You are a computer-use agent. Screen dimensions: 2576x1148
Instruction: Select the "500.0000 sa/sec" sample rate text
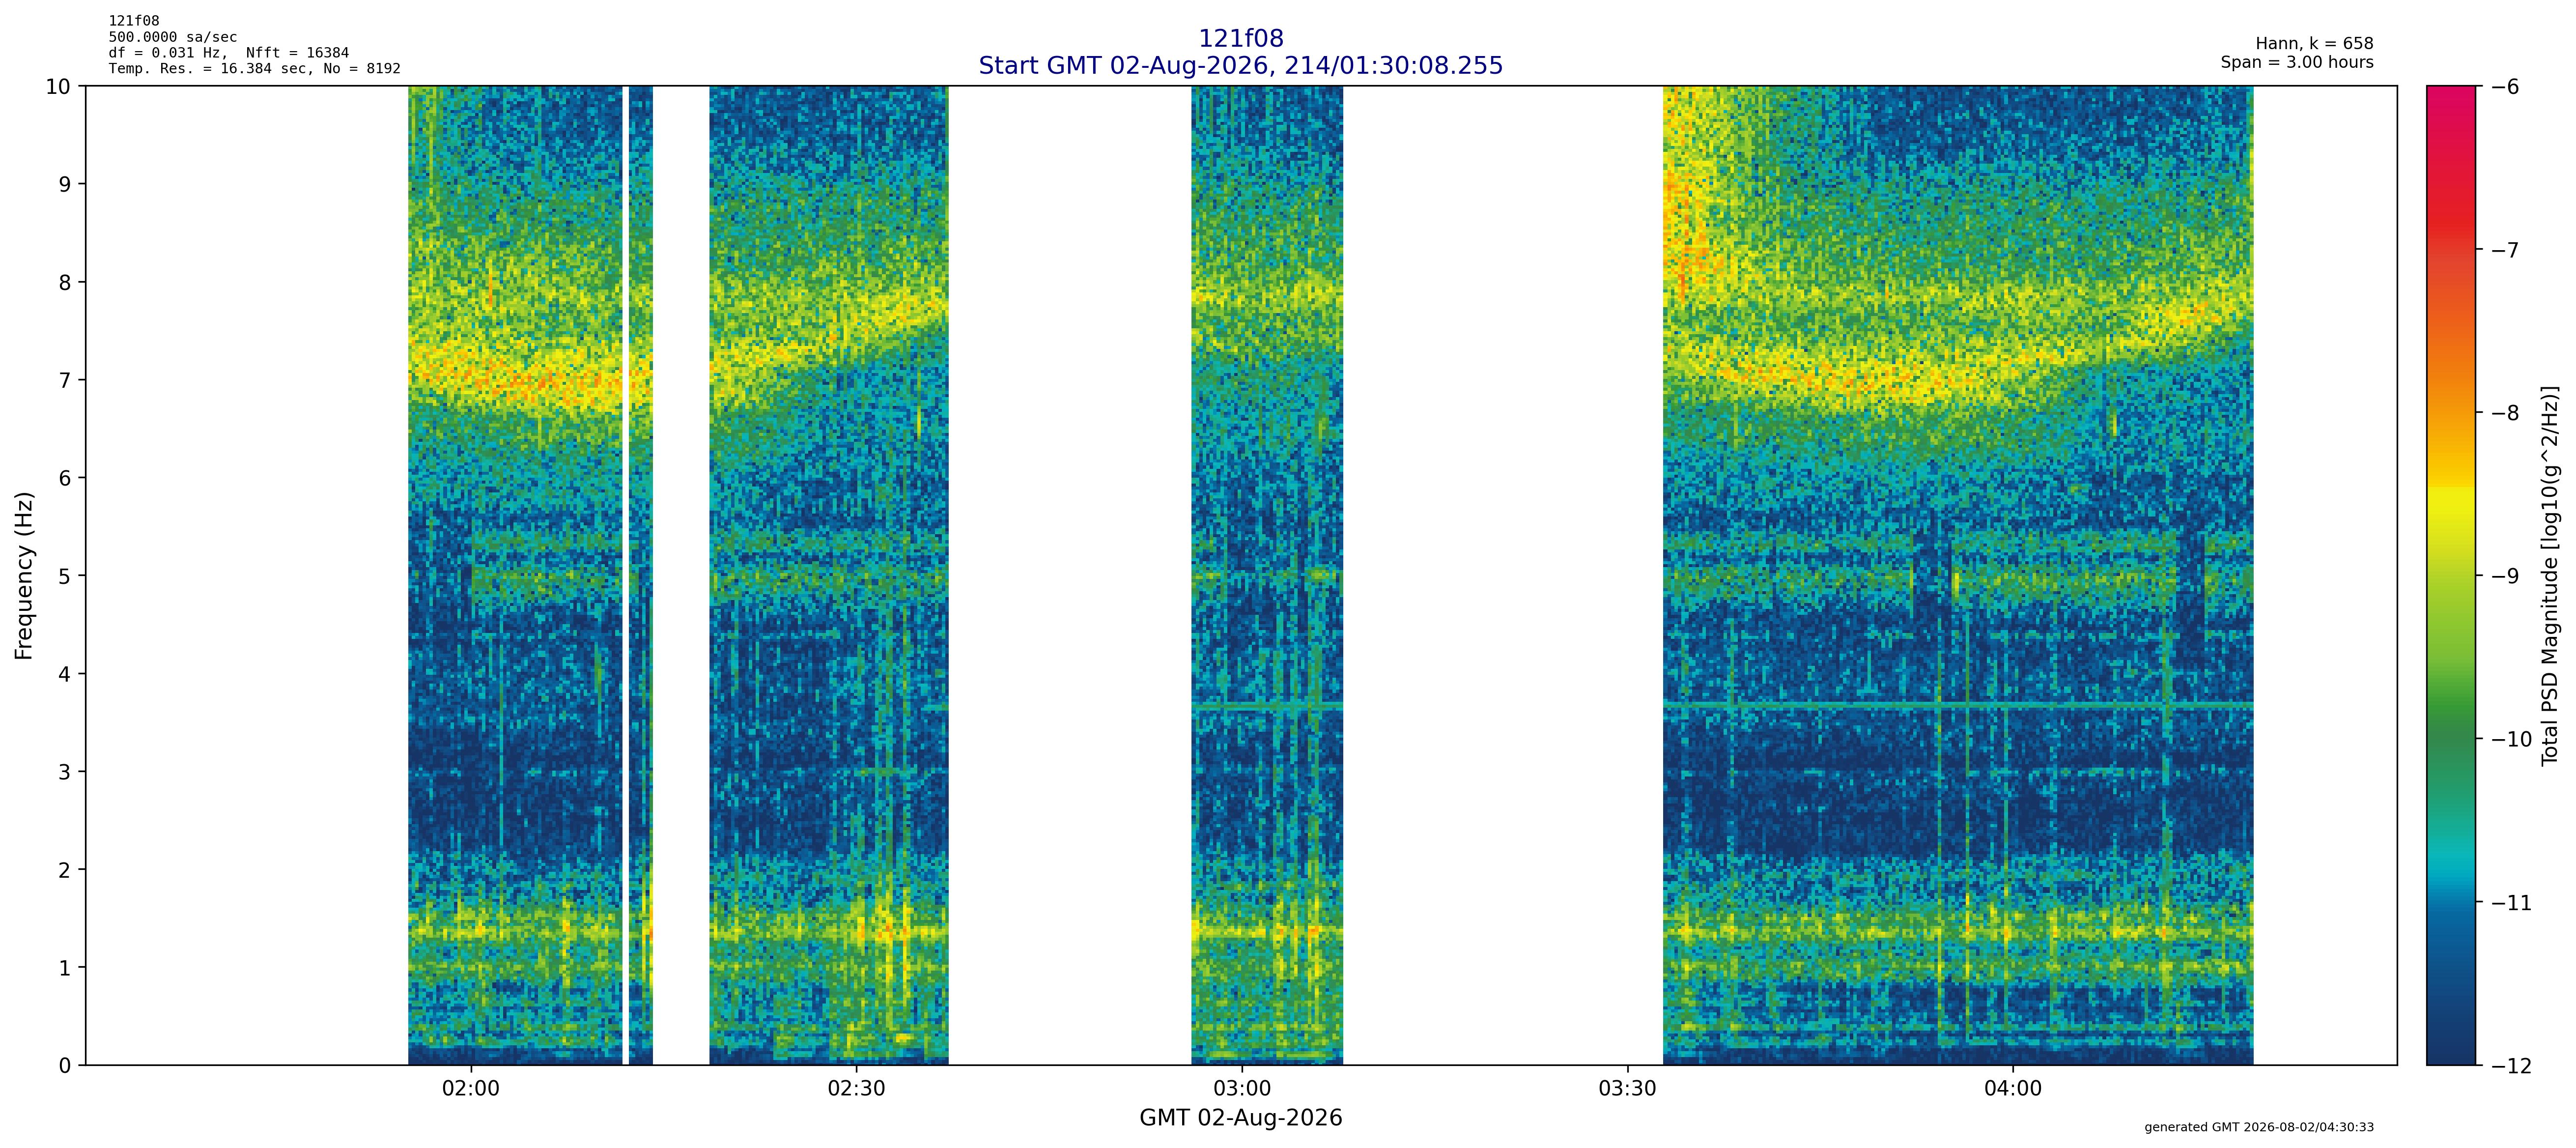[x=173, y=37]
